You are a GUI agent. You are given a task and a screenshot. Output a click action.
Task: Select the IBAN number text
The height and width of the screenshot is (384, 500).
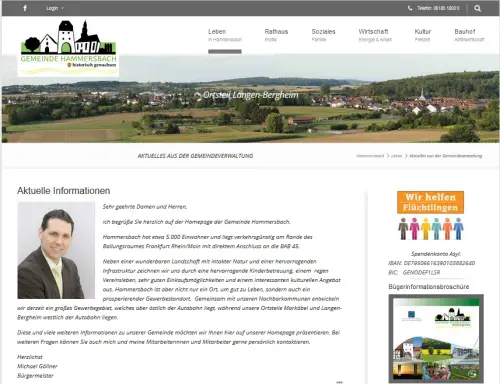click(x=432, y=263)
